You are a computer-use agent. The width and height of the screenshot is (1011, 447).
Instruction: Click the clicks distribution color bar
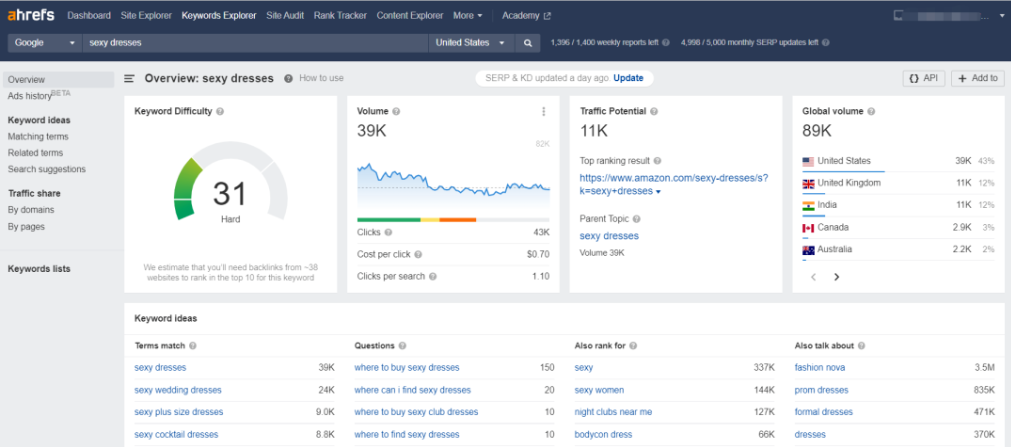coord(453,220)
